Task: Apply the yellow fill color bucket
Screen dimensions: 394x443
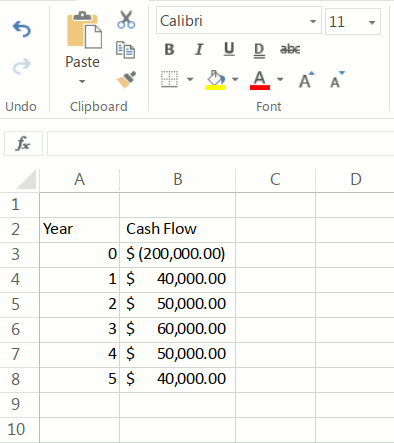Action: 215,80
